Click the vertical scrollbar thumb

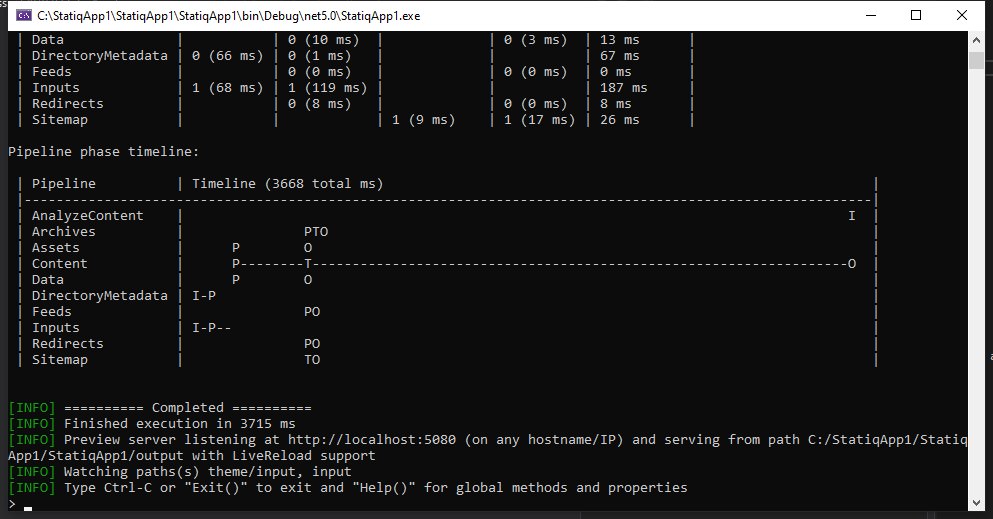point(976,61)
